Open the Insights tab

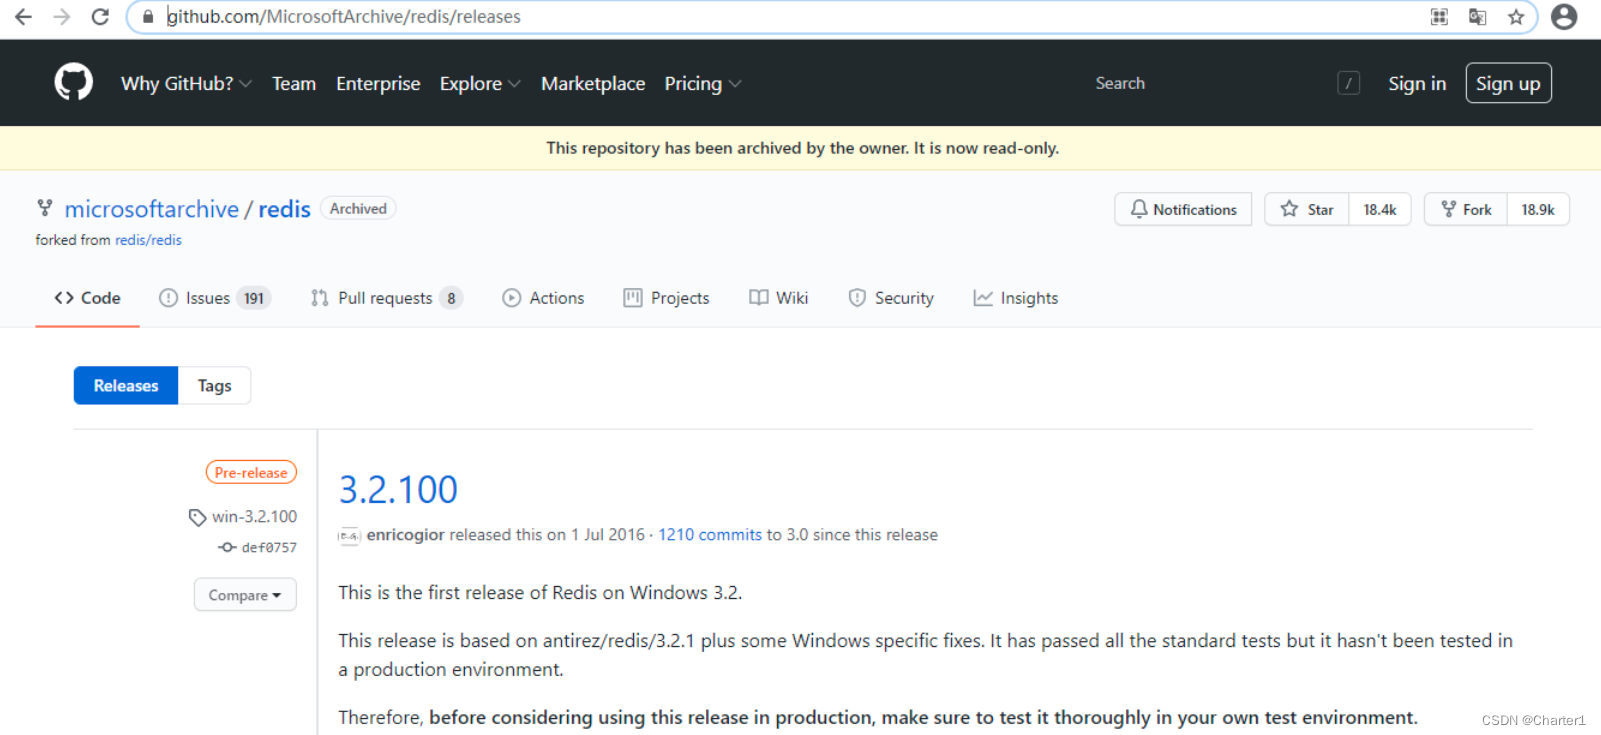point(1015,298)
